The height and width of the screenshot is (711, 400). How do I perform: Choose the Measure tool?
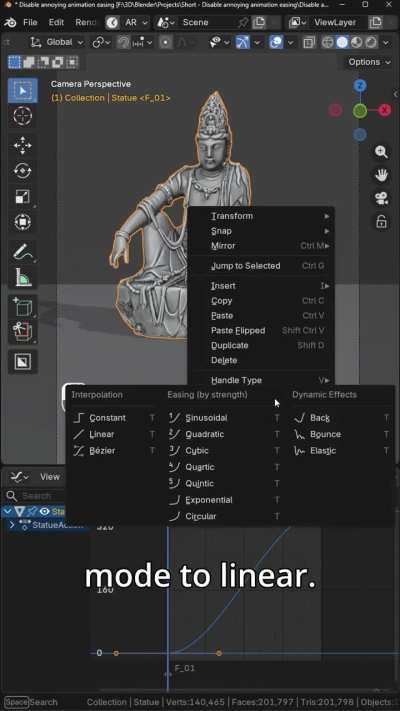[22, 277]
